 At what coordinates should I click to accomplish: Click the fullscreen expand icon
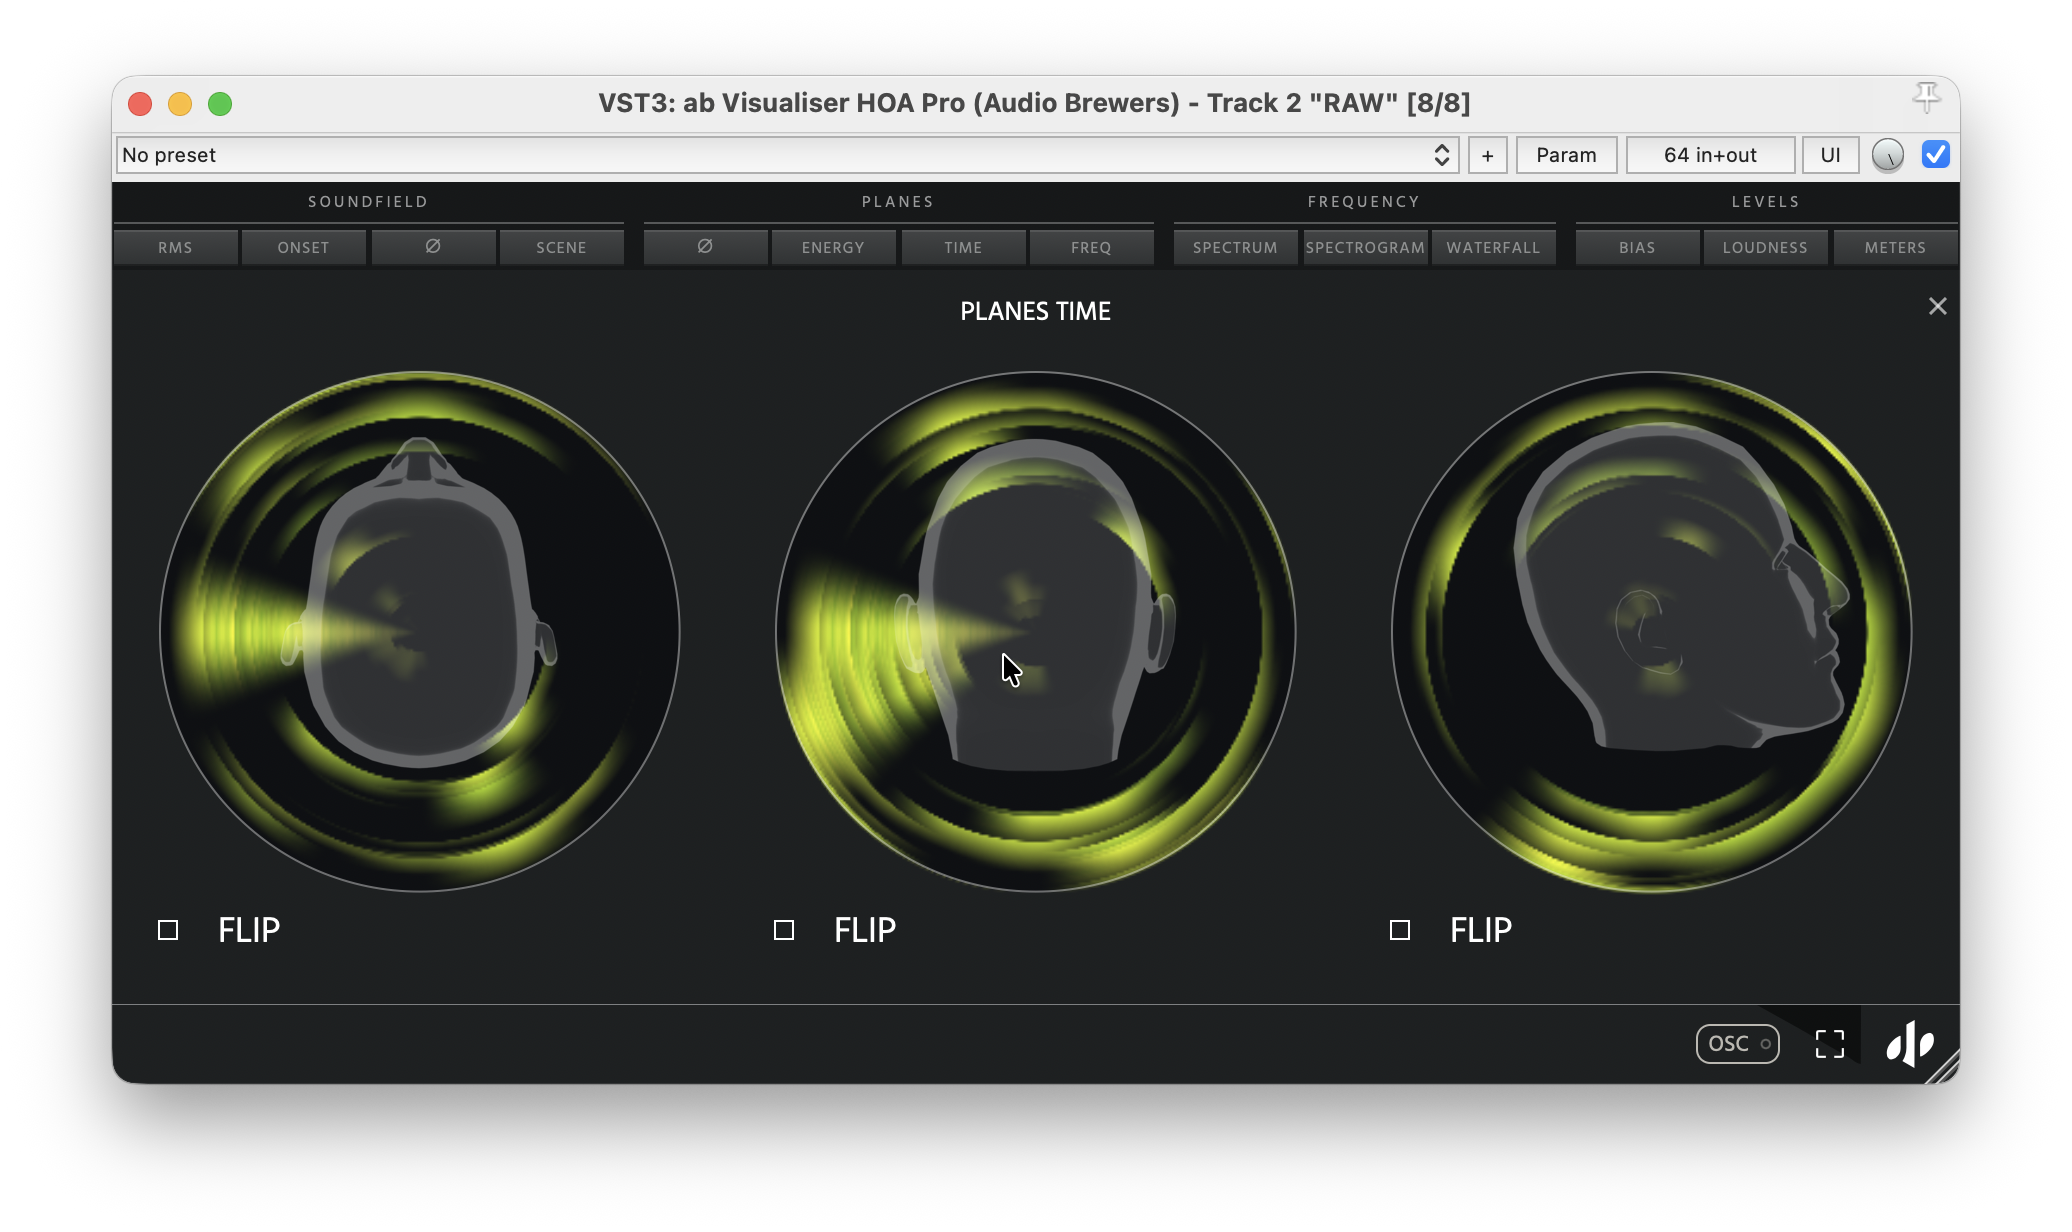point(1829,1043)
